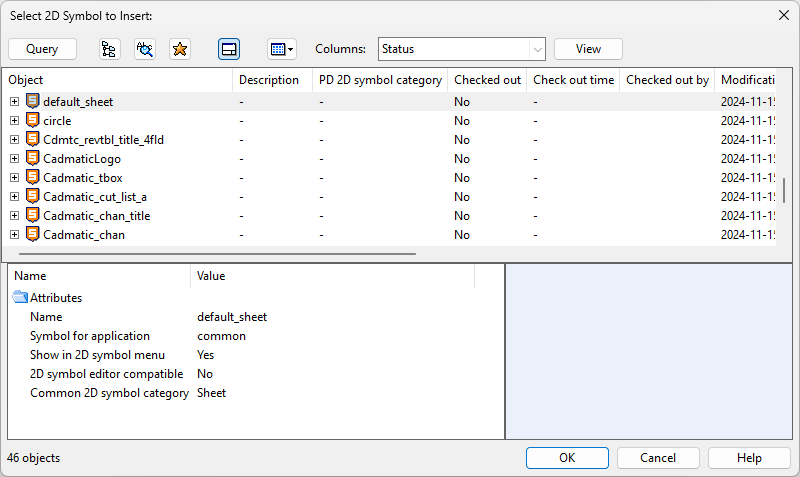Click the Cdmtc_revtbl_title_4fld symbol icon

[33, 140]
